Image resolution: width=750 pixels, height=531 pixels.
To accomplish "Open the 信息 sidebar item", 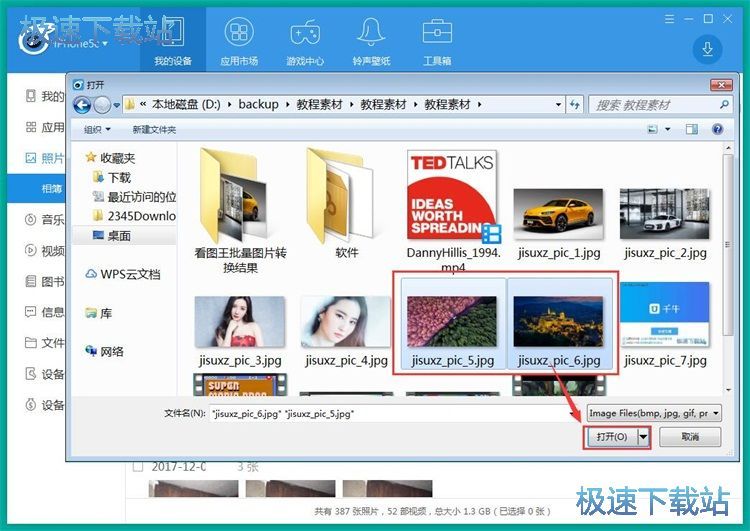I will [x=44, y=312].
